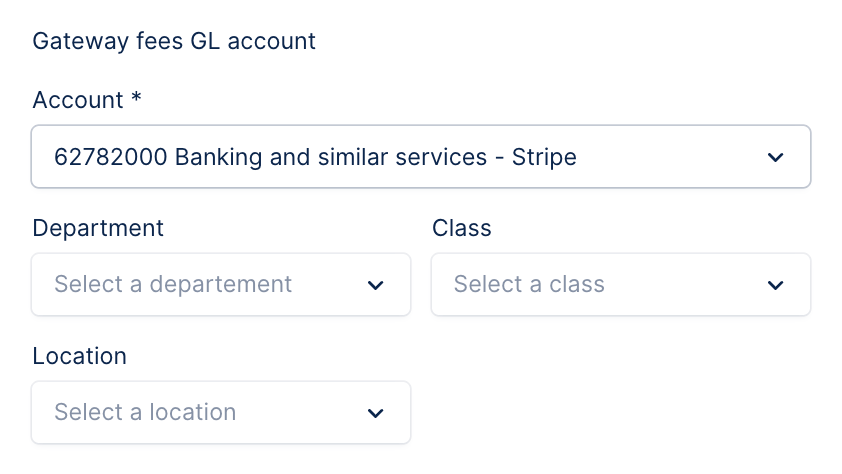
Task: Click the 'Location' field label
Action: point(79,356)
